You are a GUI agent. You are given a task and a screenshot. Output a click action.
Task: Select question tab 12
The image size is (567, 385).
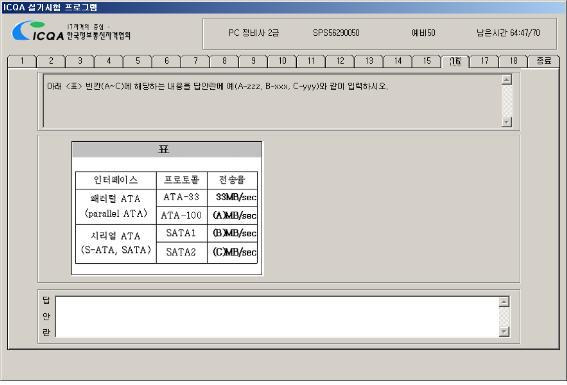point(340,61)
